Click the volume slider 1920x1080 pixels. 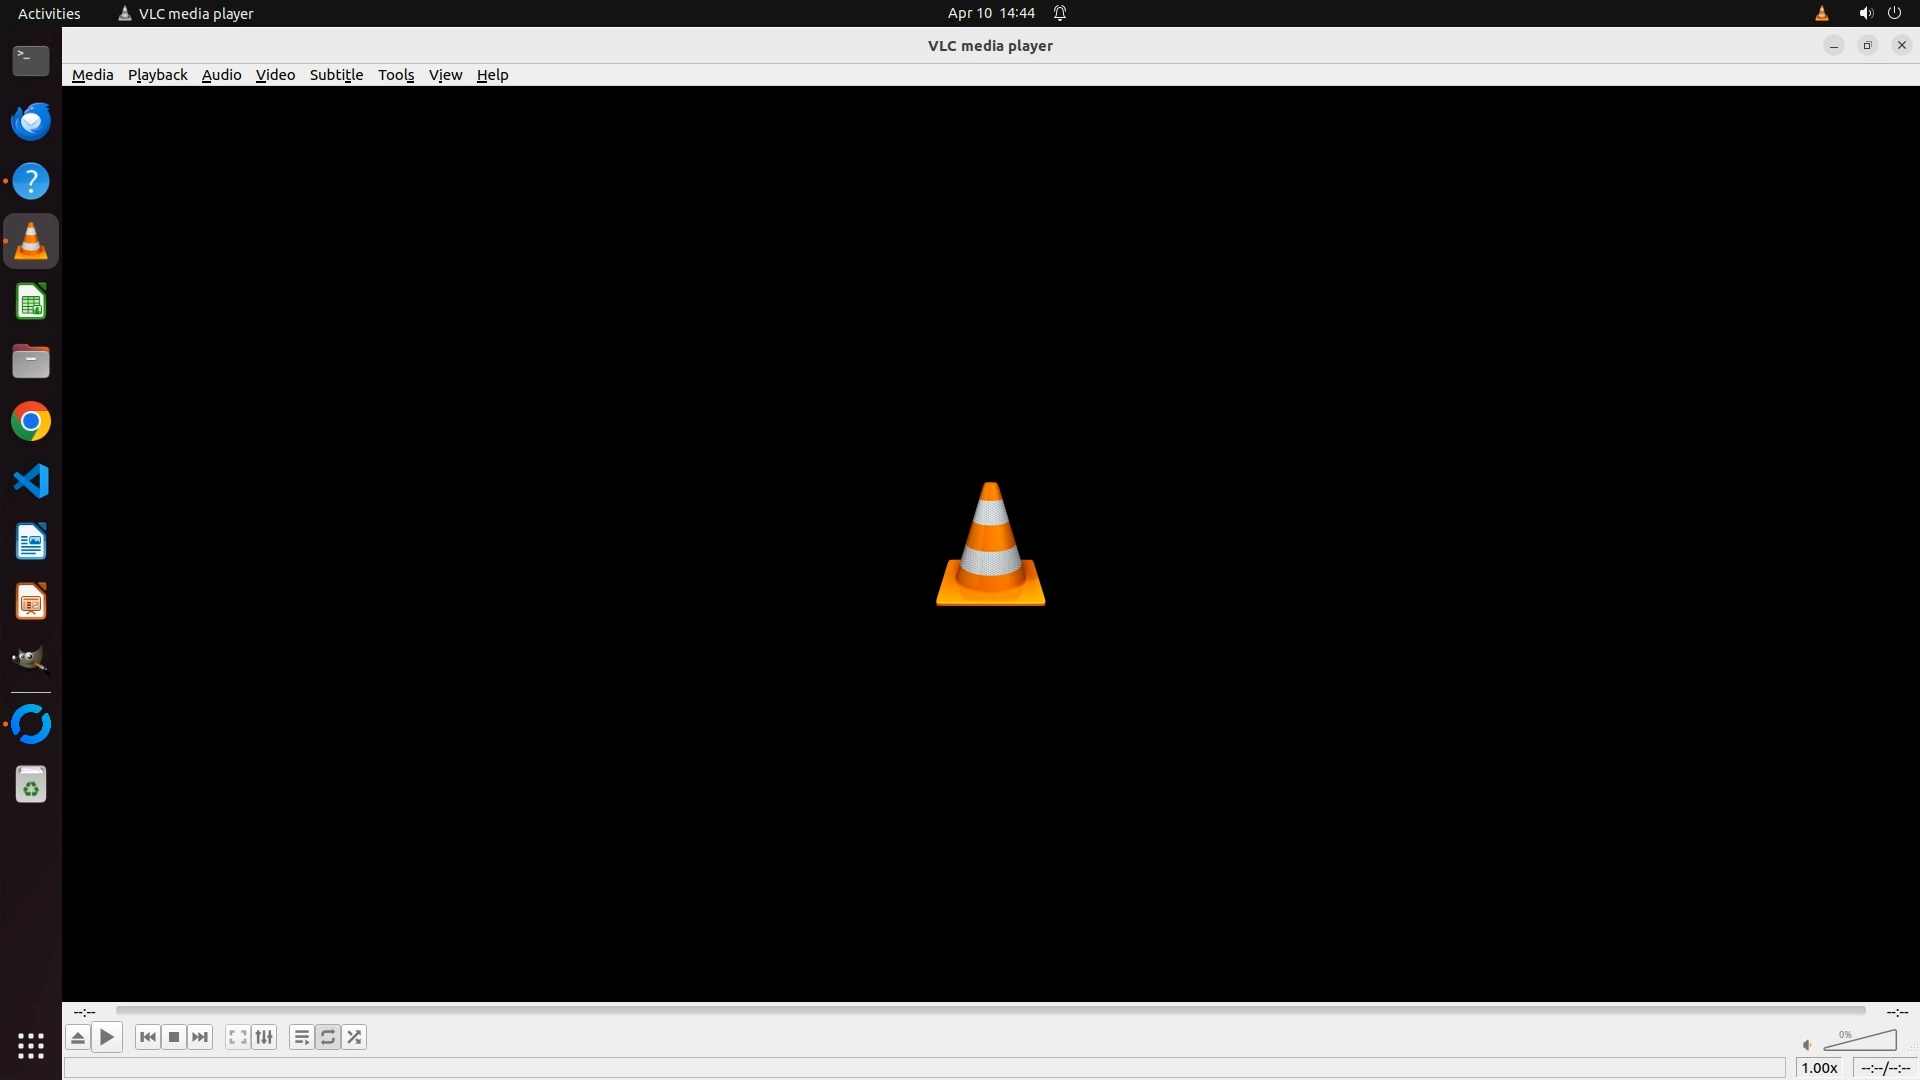[x=1860, y=1042]
